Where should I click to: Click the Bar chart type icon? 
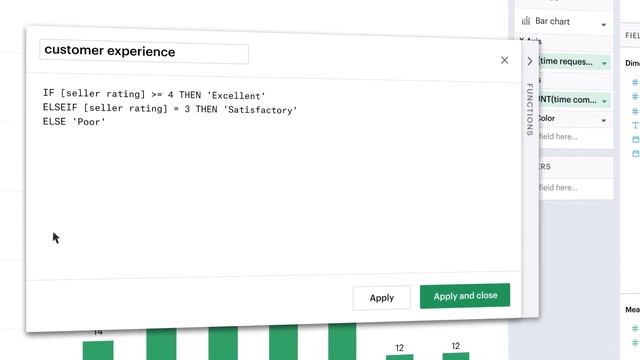[x=526, y=21]
